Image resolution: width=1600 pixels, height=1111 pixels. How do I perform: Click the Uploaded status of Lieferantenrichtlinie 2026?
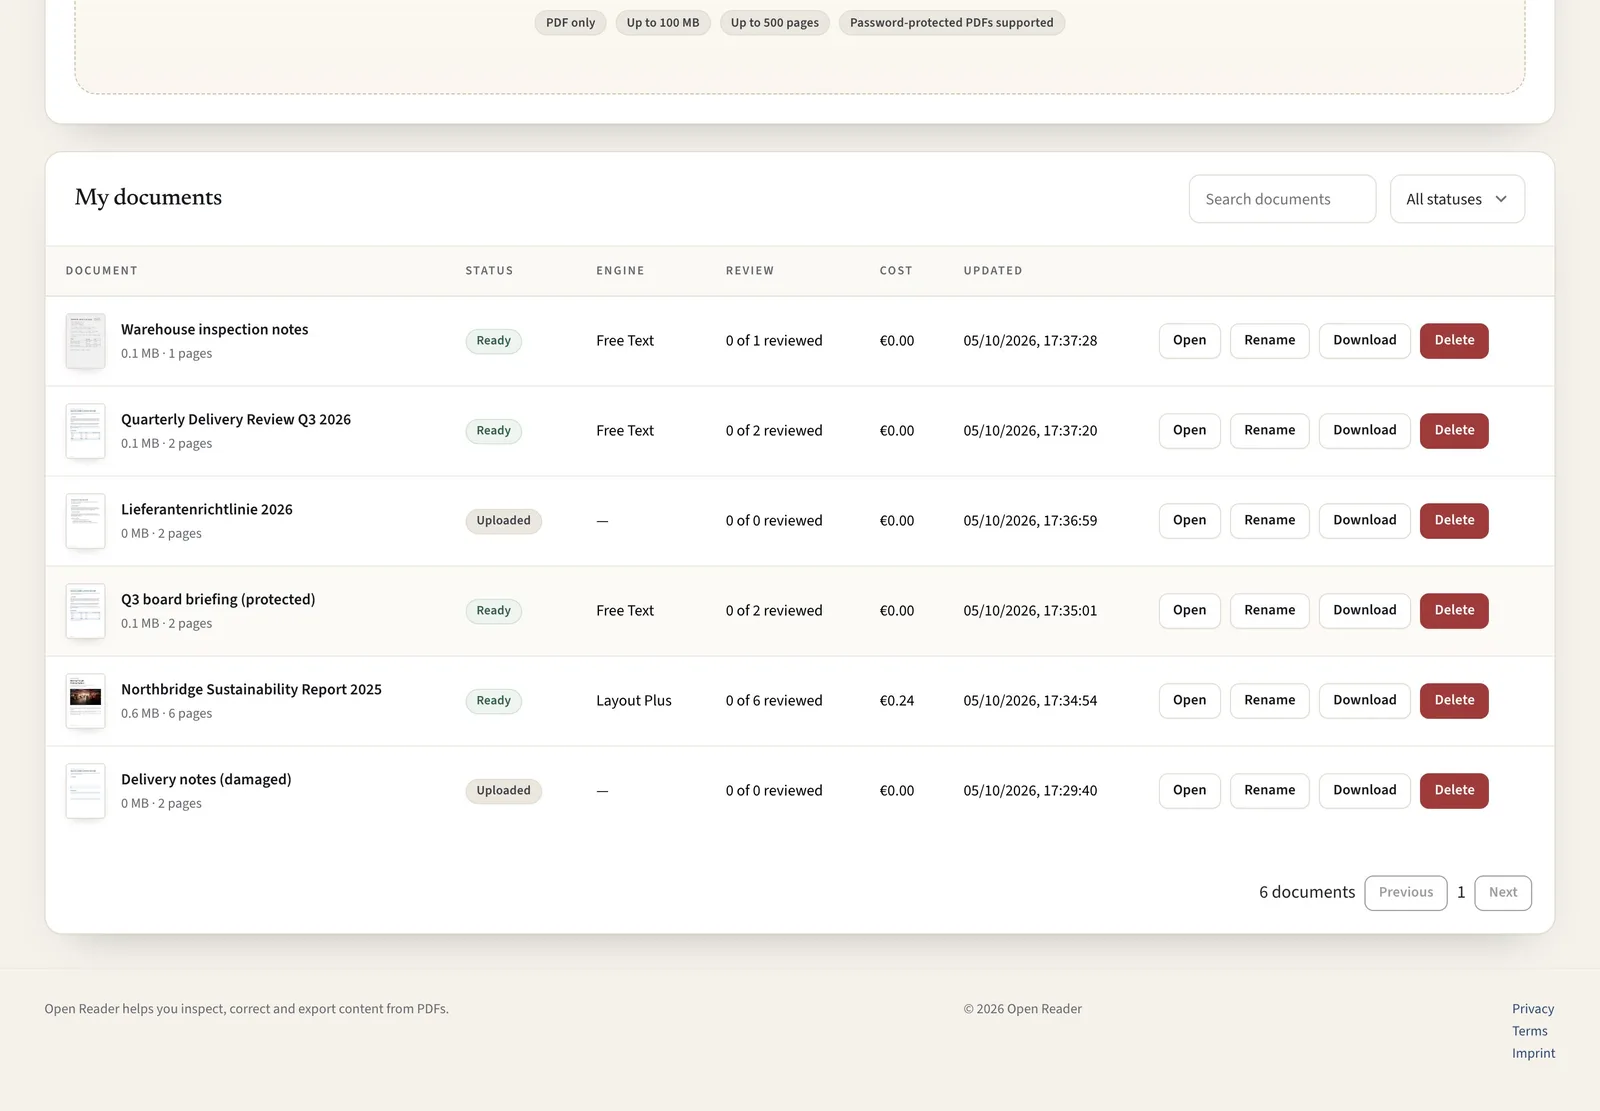pyautogui.click(x=503, y=521)
